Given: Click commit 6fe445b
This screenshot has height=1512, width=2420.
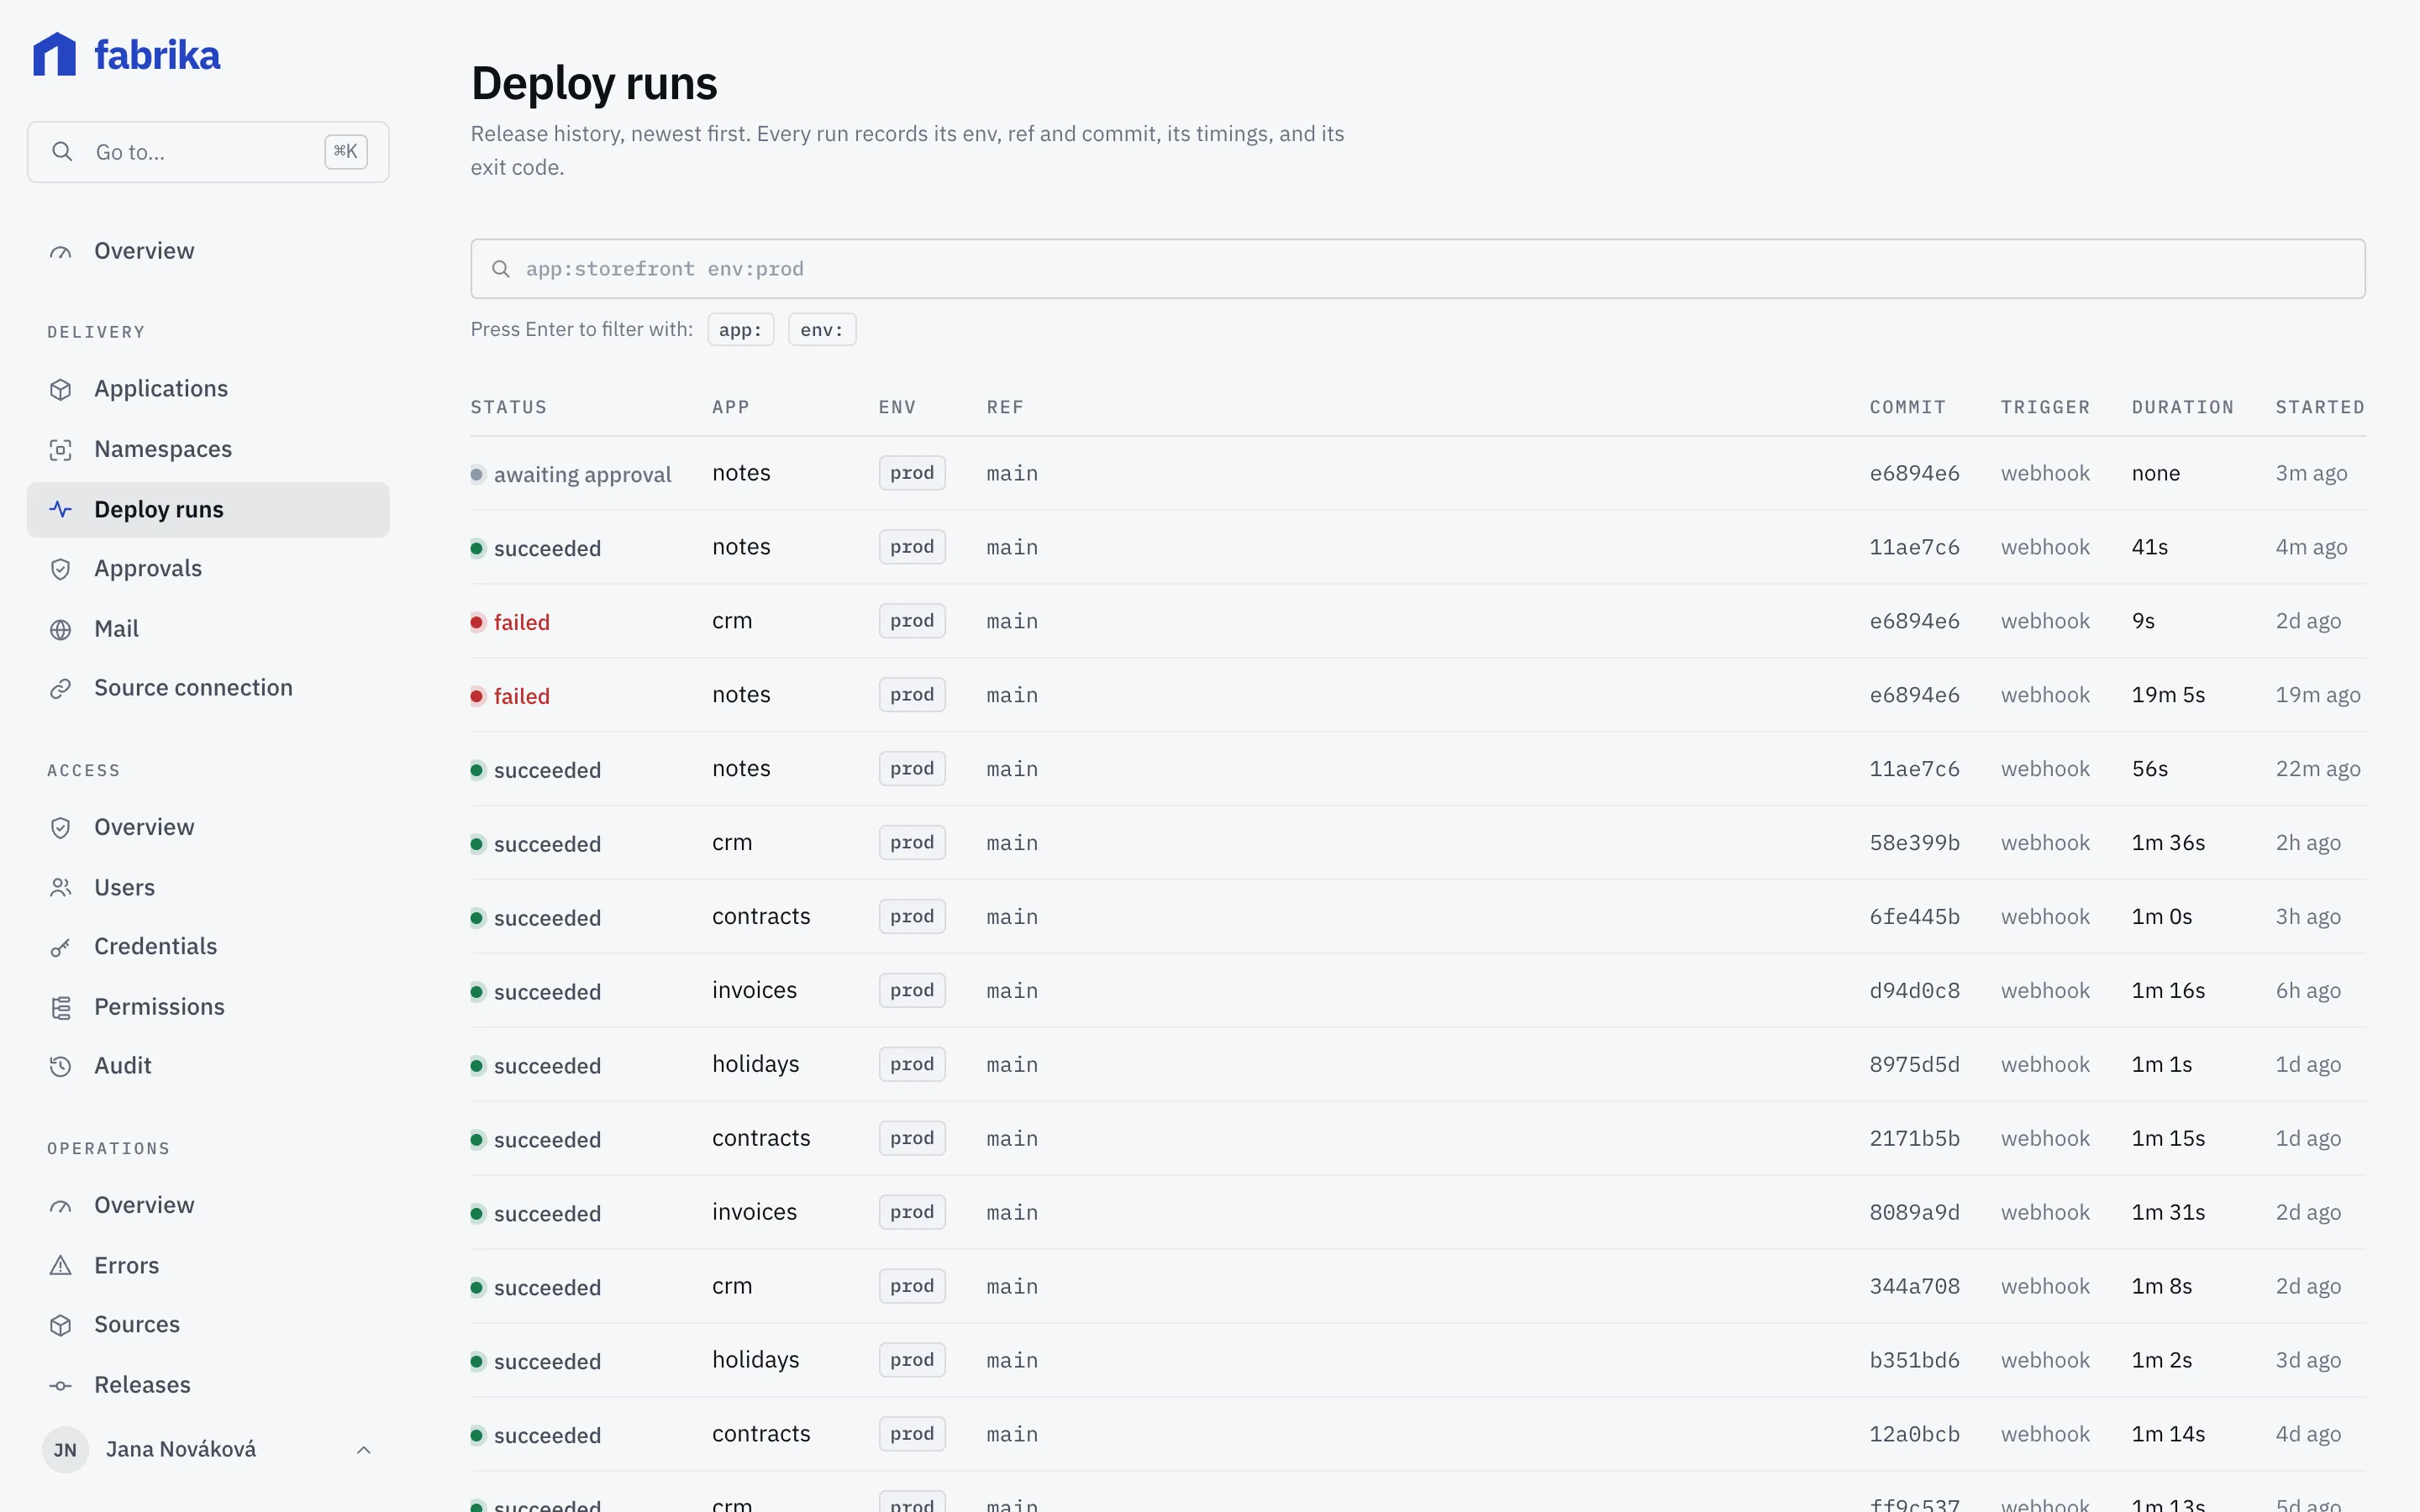Looking at the screenshot, I should (x=1915, y=917).
